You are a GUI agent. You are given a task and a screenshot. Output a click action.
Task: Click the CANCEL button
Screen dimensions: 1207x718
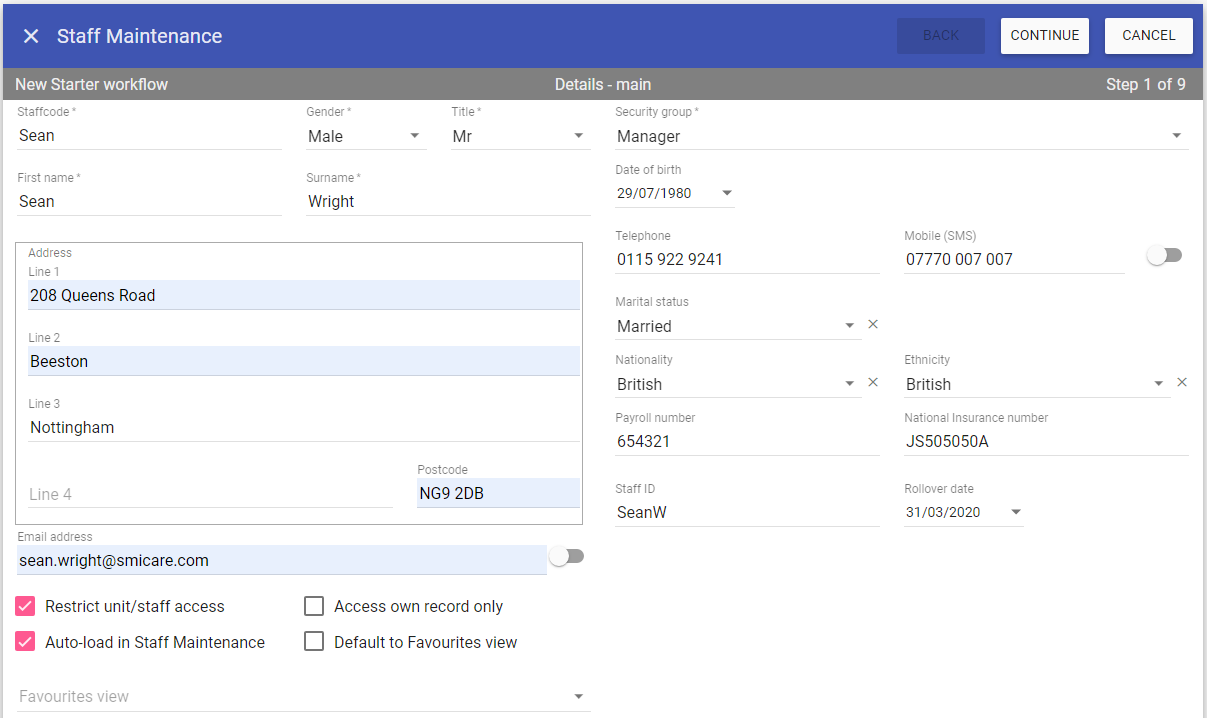coord(1148,36)
